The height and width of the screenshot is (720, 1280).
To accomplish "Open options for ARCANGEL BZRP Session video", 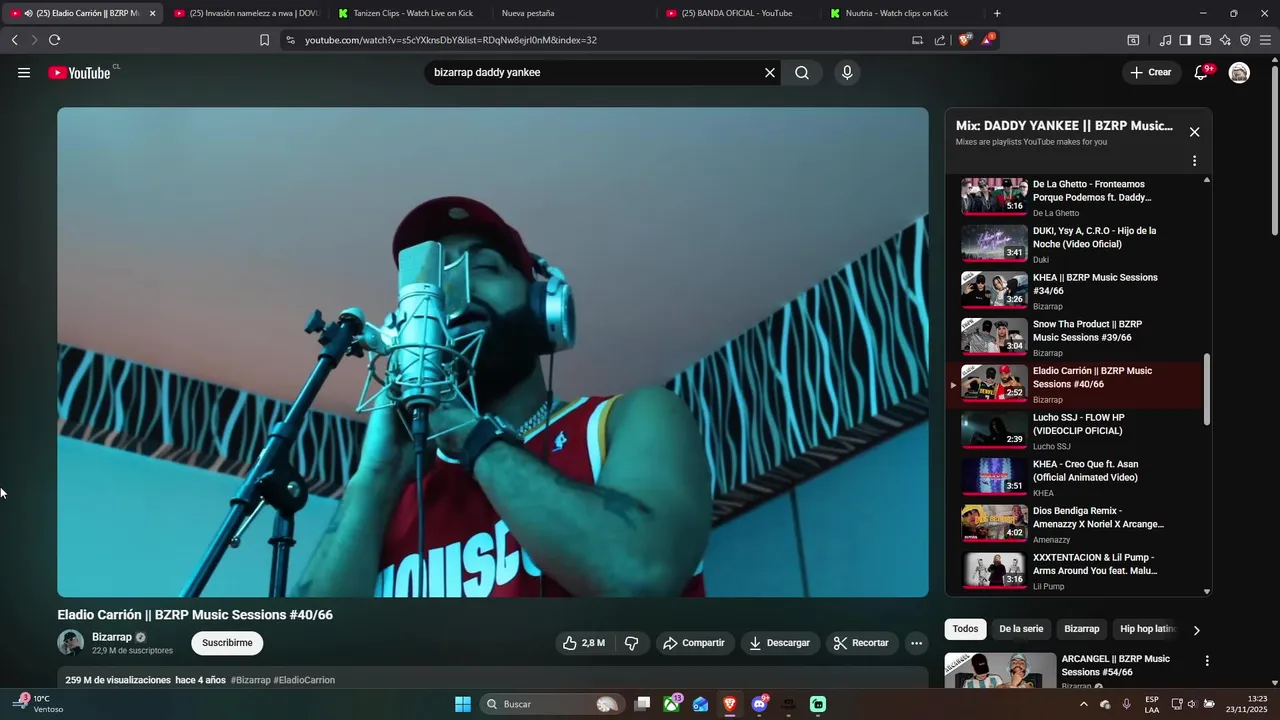I will [1207, 661].
